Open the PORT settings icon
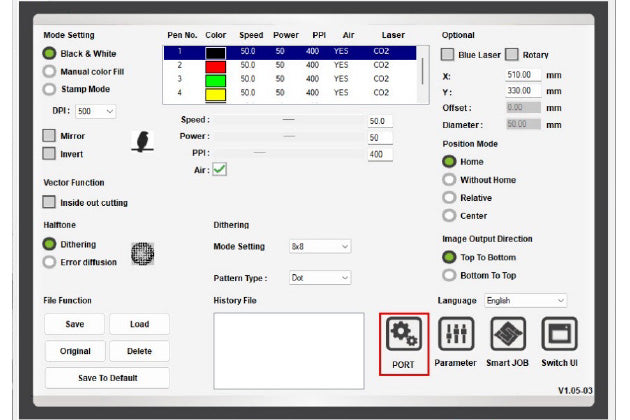Screen dimensions: 630x420 pos(404,334)
